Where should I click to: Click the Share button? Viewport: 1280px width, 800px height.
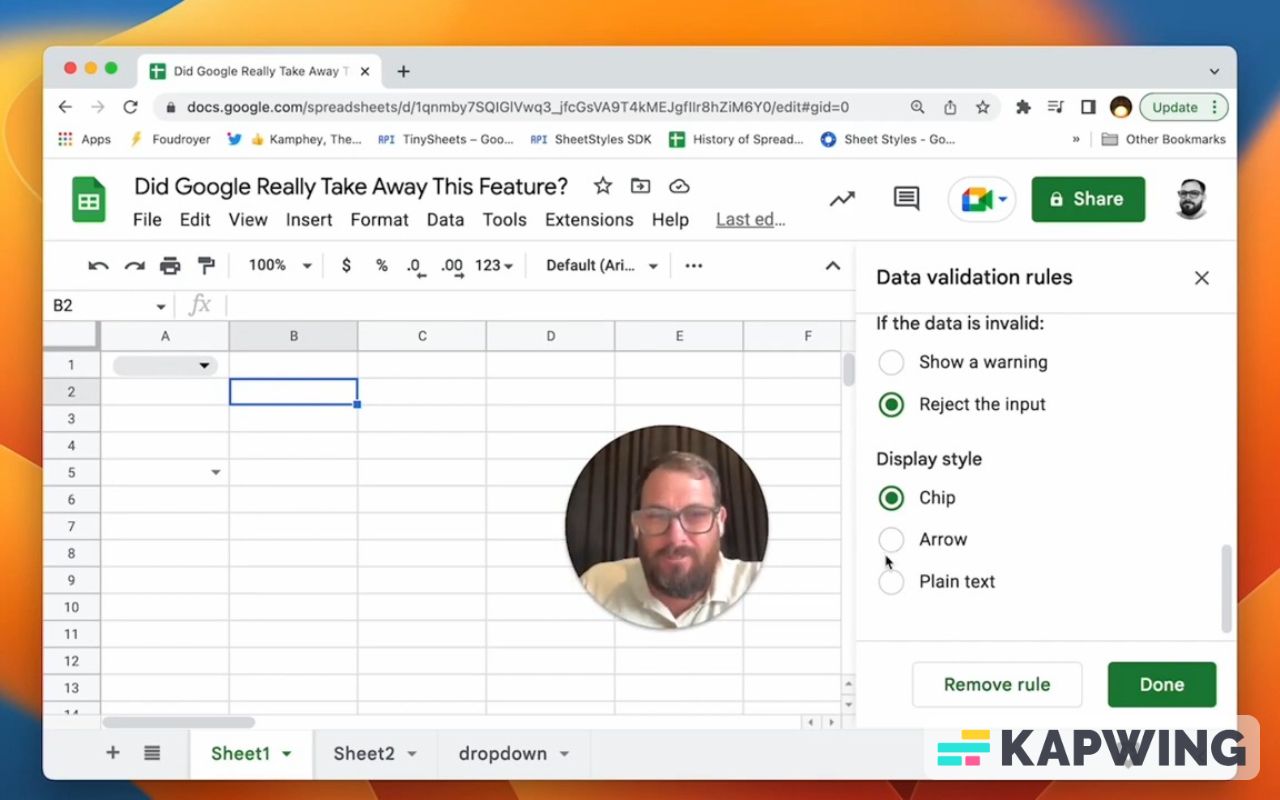[1088, 199]
